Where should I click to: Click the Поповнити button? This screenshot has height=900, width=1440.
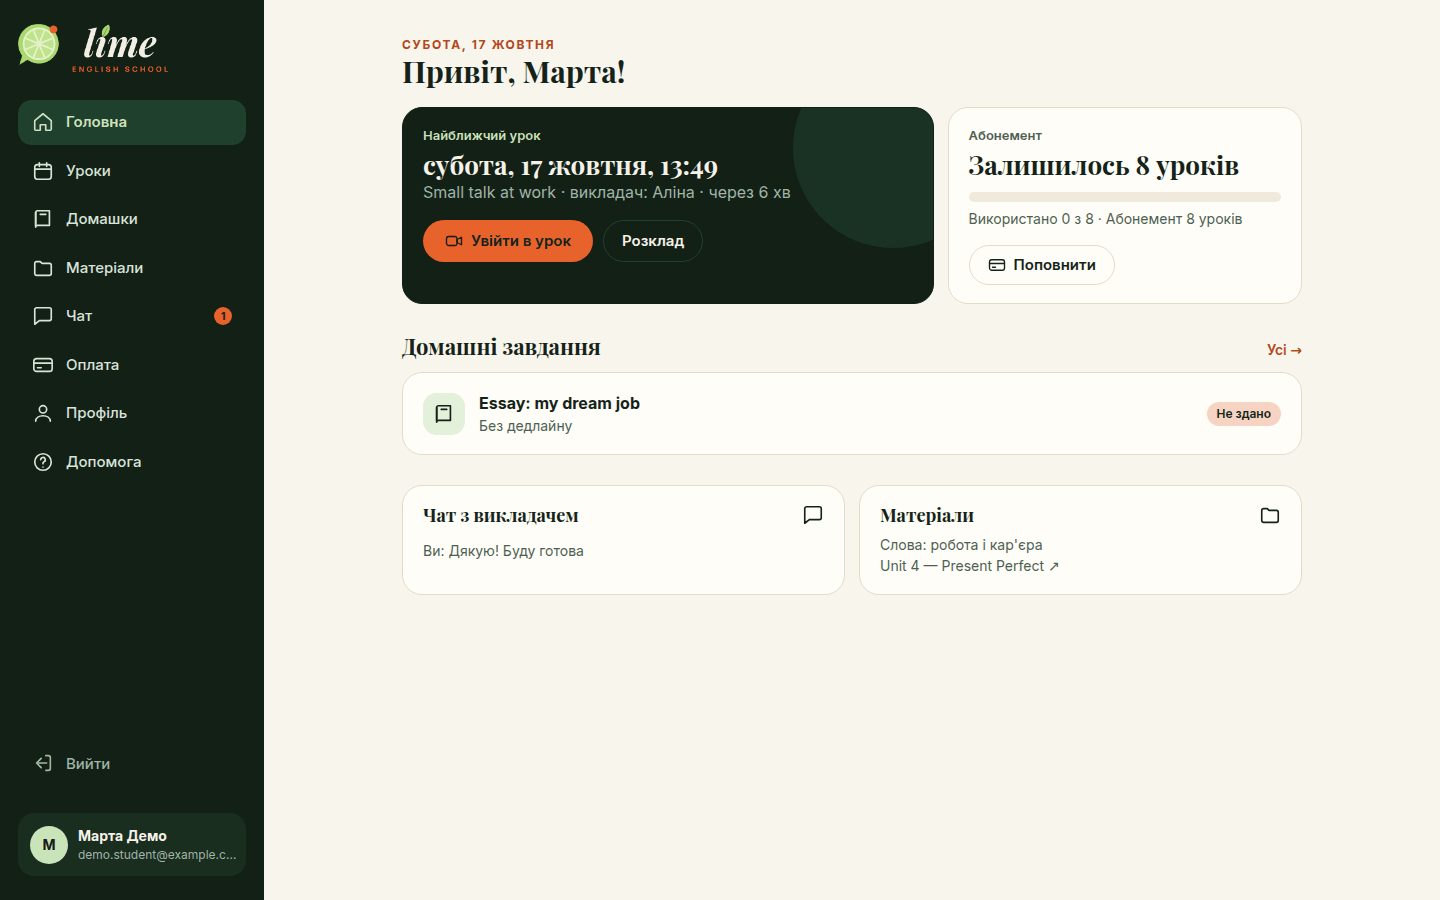[1042, 265]
